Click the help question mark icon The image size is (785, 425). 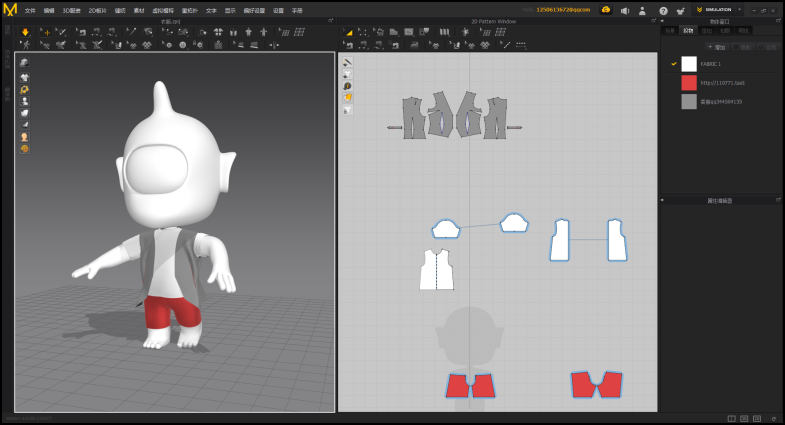click(x=663, y=10)
